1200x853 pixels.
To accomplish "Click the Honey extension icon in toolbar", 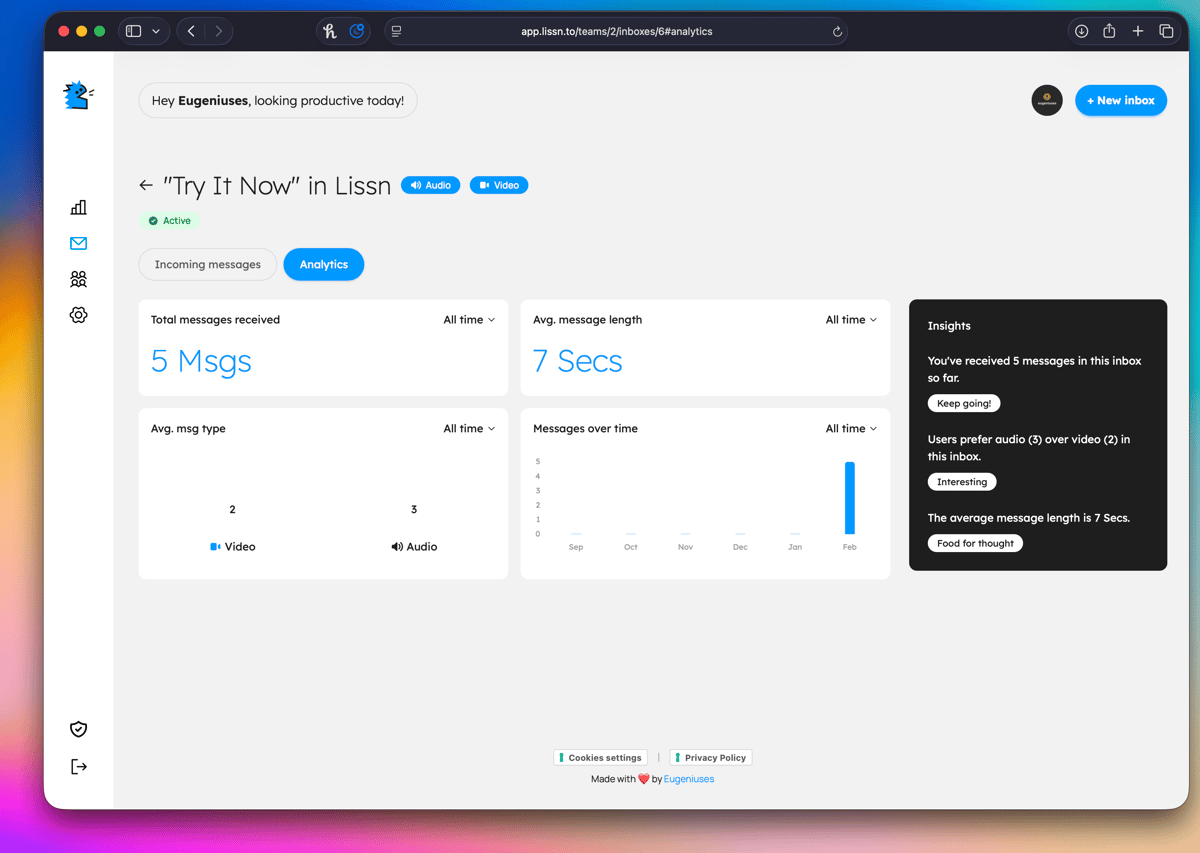I will tap(330, 31).
